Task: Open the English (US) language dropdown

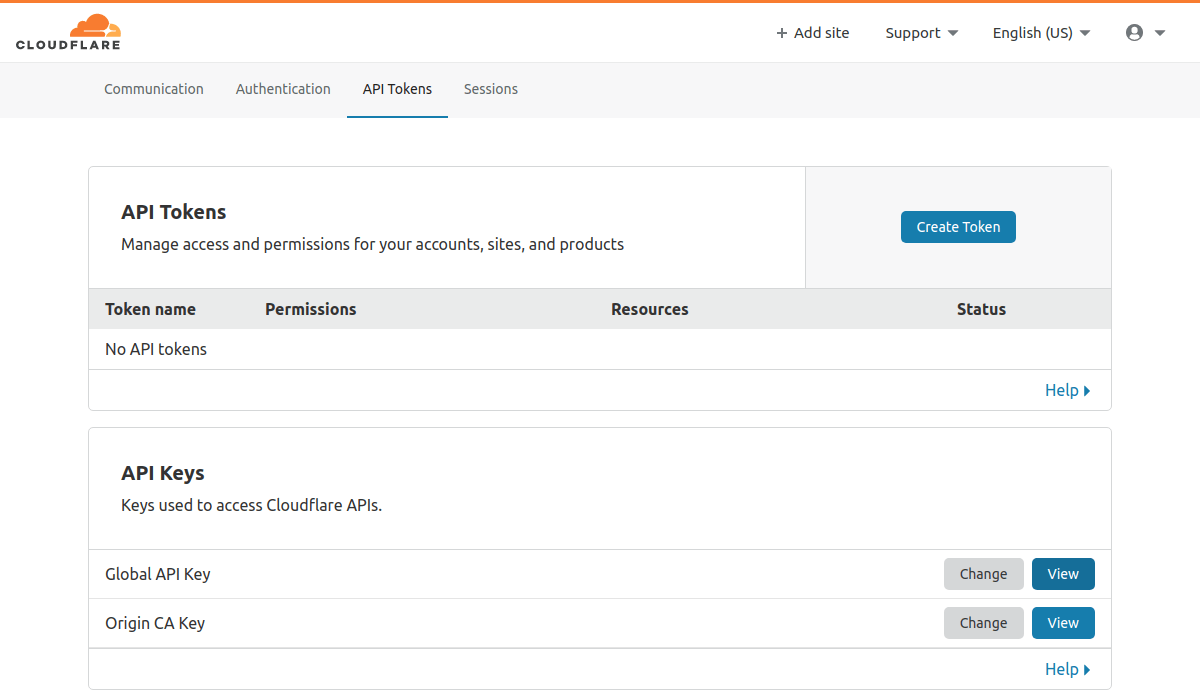Action: point(1041,33)
